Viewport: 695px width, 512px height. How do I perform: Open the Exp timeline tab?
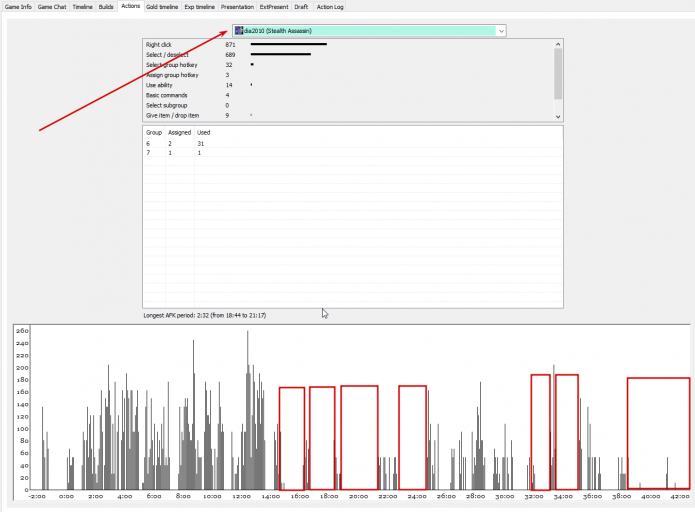[x=199, y=7]
